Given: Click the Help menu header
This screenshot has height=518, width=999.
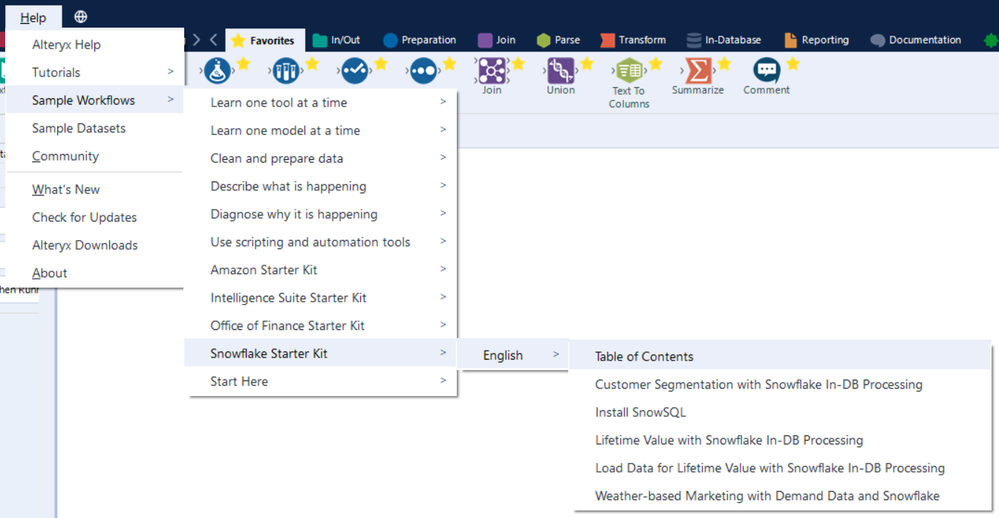Looking at the screenshot, I should 33,18.
